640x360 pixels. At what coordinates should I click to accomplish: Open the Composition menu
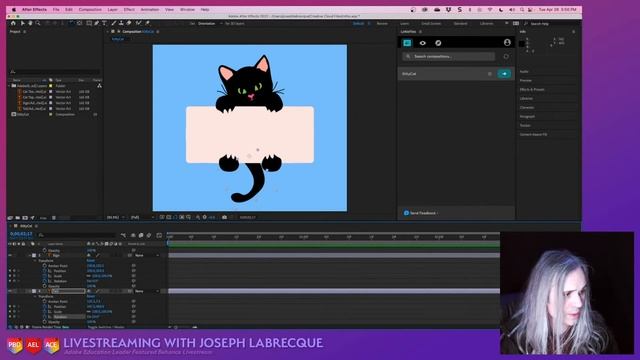[x=90, y=9]
